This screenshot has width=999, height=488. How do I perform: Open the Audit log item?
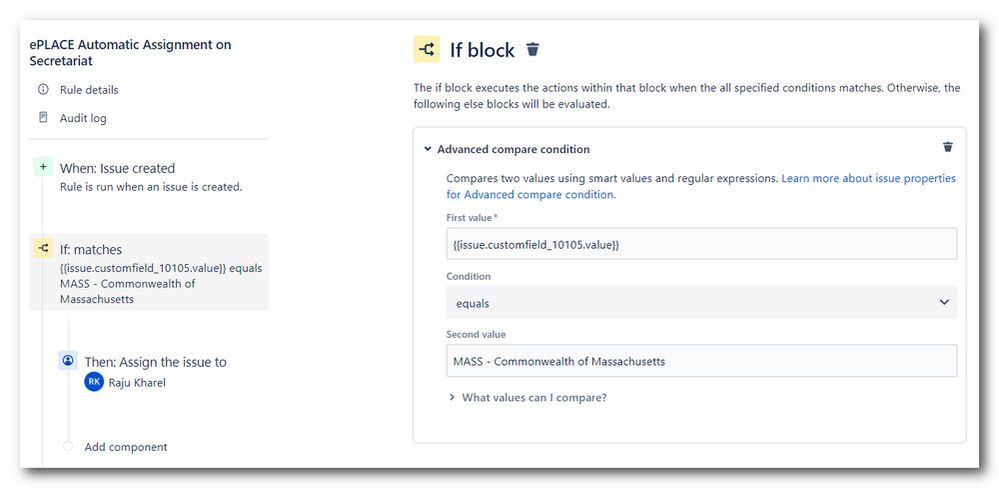[83, 118]
